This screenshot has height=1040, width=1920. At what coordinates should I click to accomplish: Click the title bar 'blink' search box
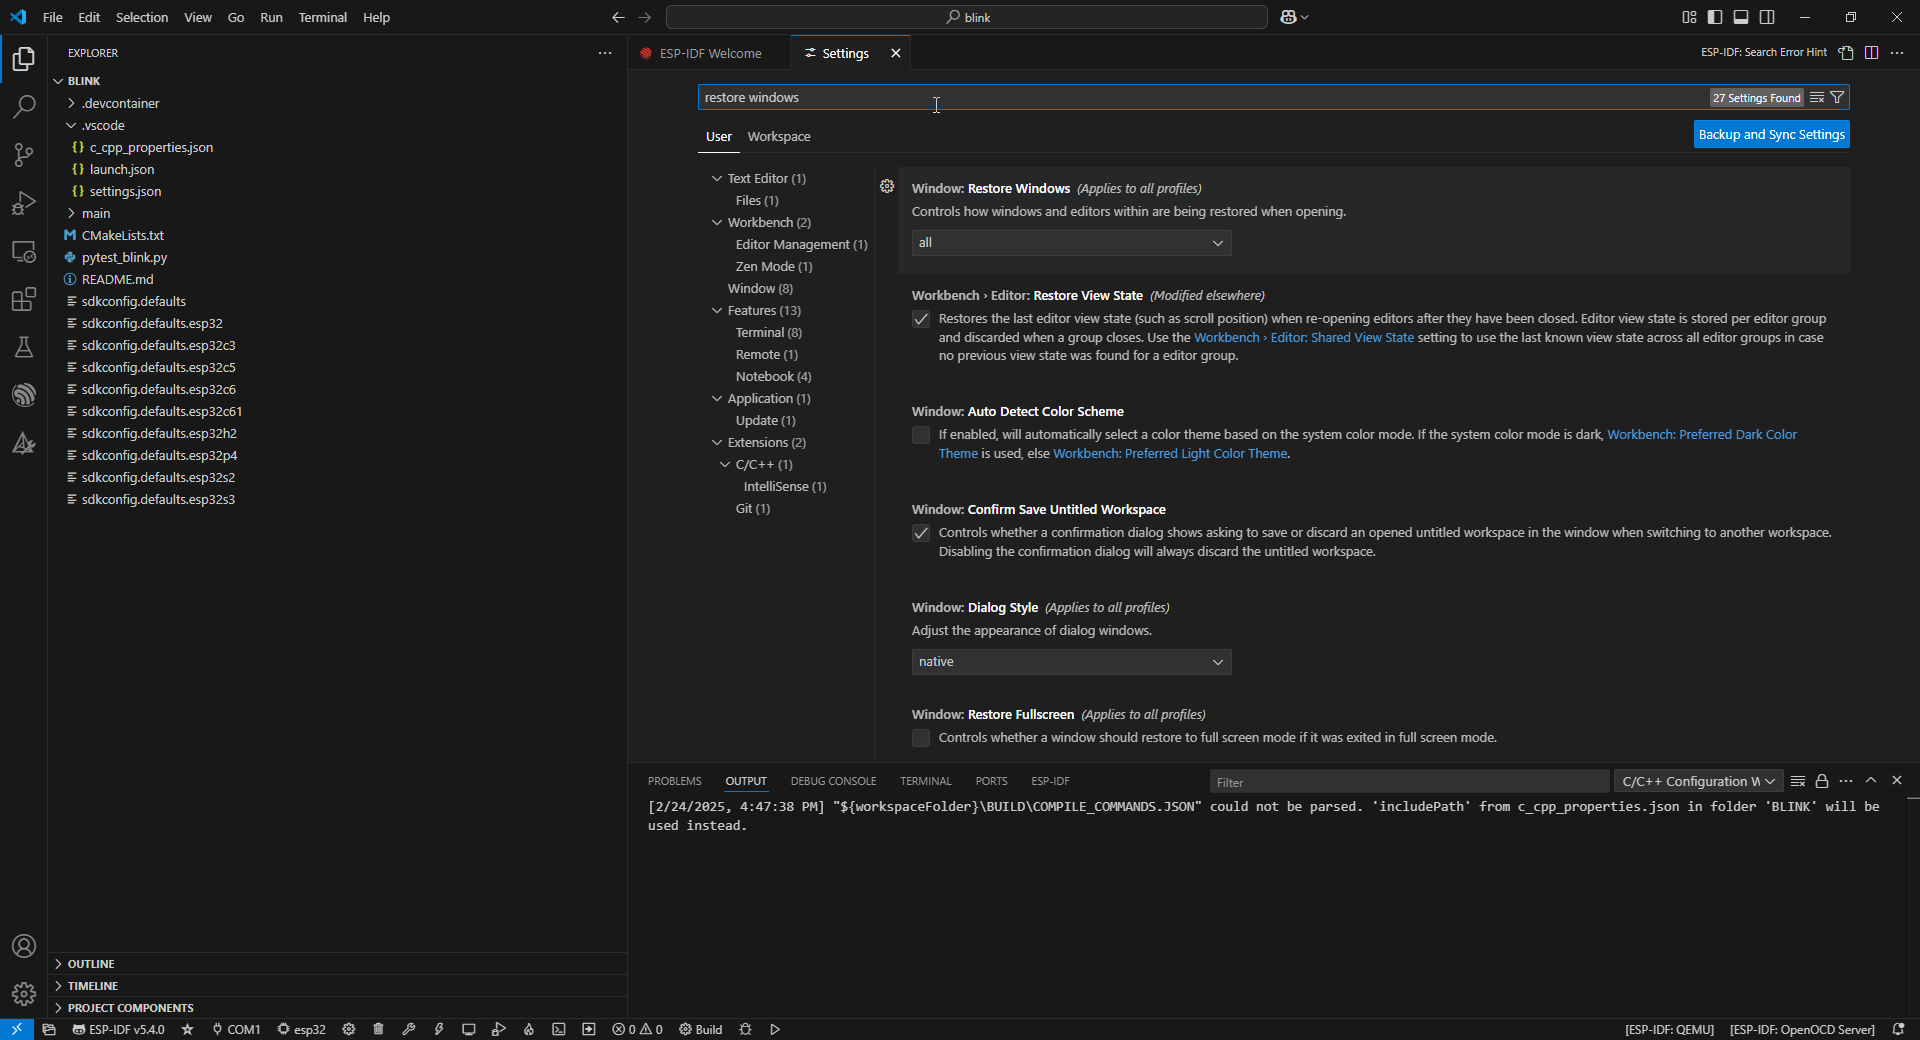coord(967,17)
